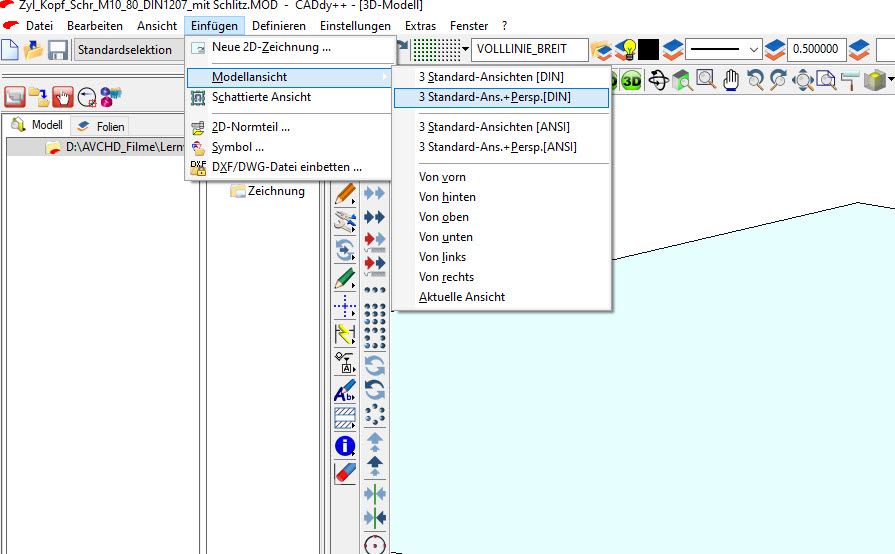Open the dotted grid pattern dropdown arrow

[465, 50]
